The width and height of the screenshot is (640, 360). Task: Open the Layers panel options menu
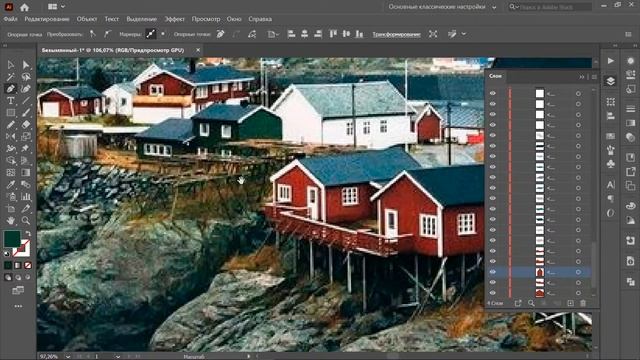(594, 77)
